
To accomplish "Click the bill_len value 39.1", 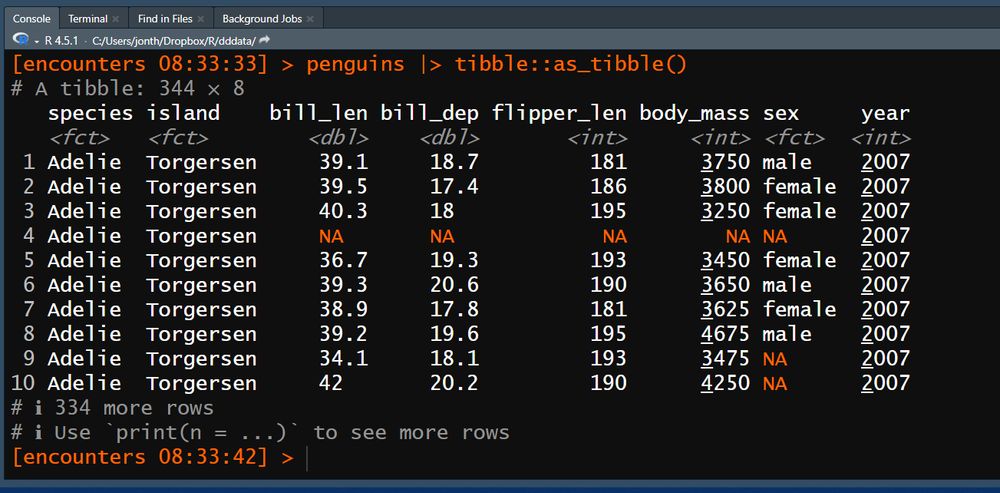I will click(343, 162).
